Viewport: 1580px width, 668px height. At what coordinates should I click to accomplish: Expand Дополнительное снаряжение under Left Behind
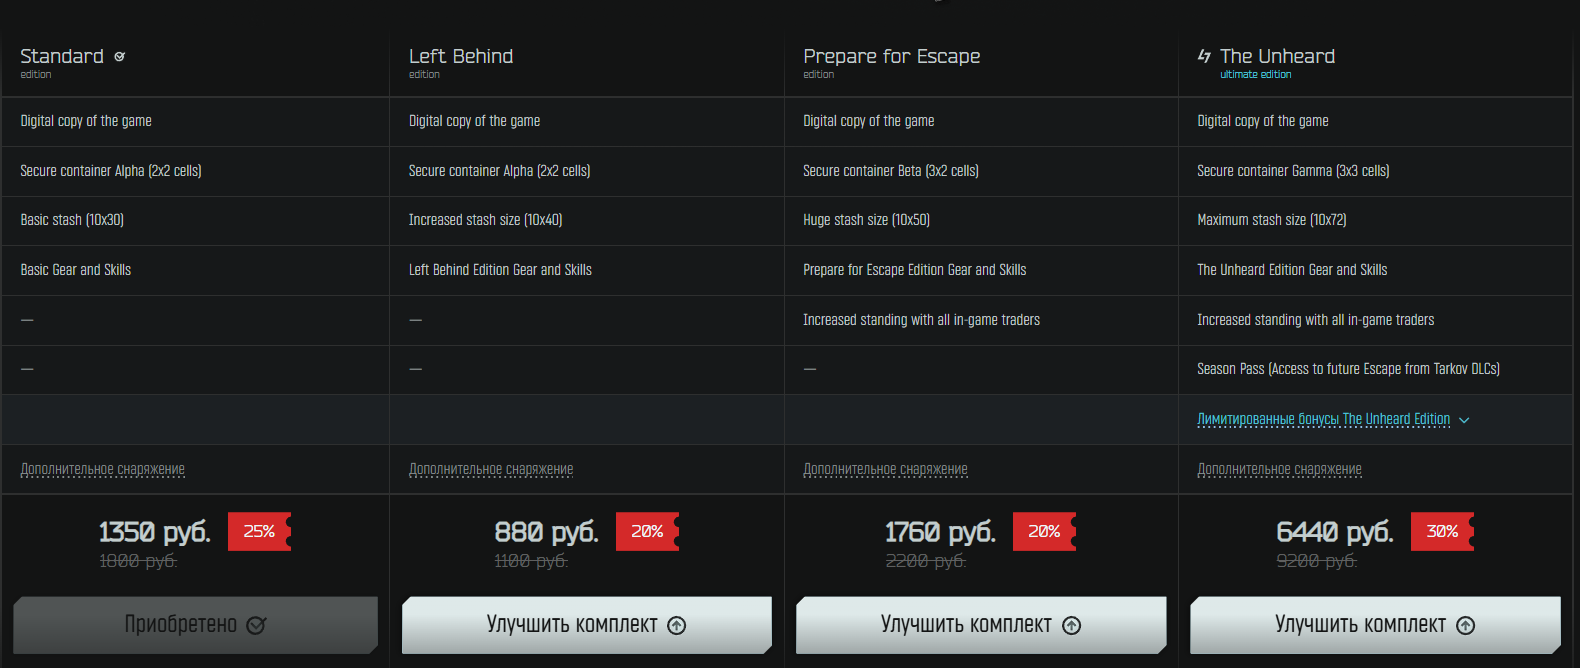[491, 469]
